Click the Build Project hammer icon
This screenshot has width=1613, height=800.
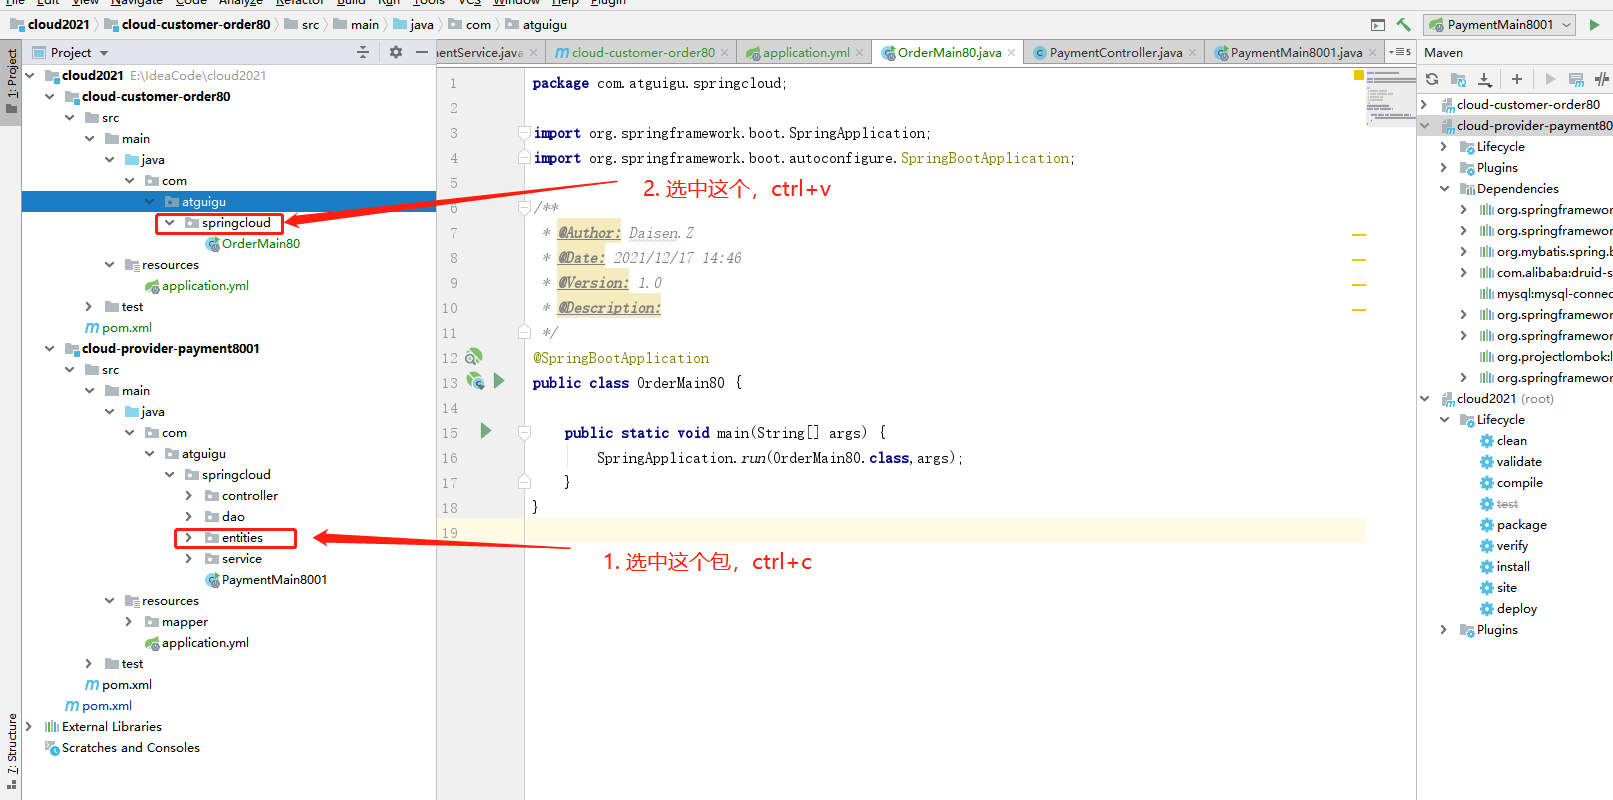1404,25
